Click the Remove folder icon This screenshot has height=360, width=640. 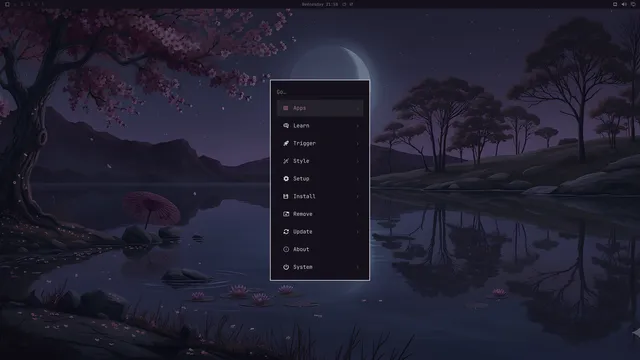click(x=286, y=214)
